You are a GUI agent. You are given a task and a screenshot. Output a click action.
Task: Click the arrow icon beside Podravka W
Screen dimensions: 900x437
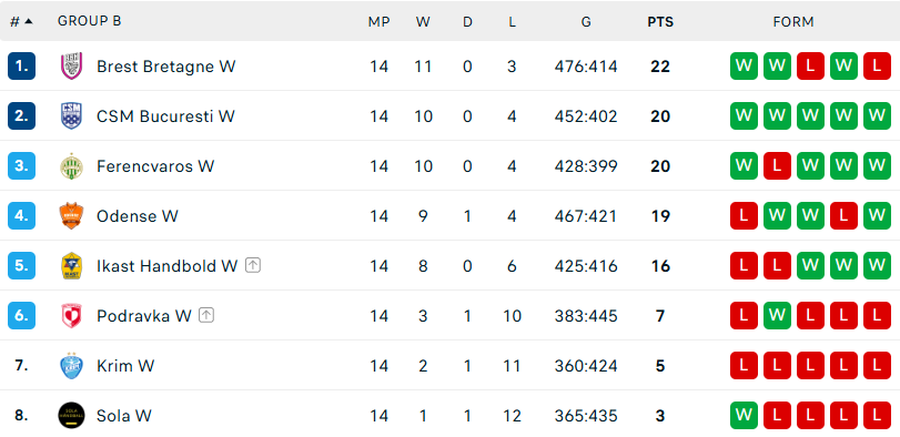[x=206, y=316]
